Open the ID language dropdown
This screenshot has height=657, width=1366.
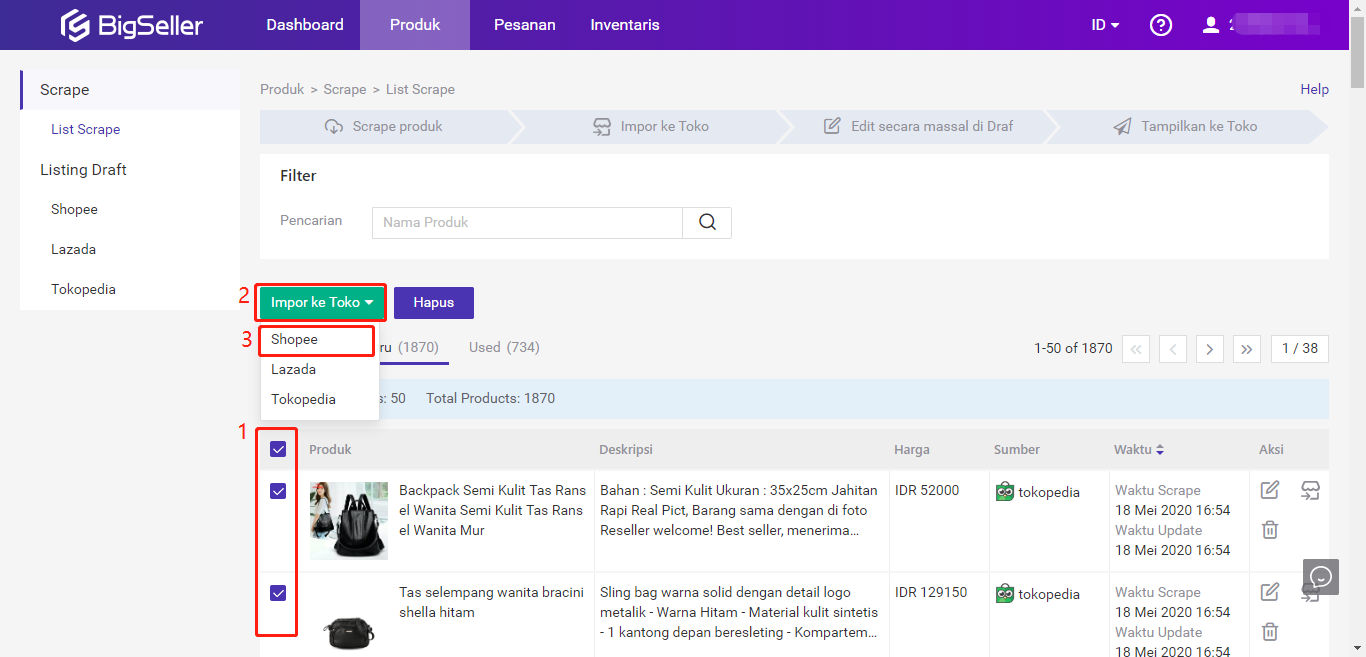(1105, 25)
